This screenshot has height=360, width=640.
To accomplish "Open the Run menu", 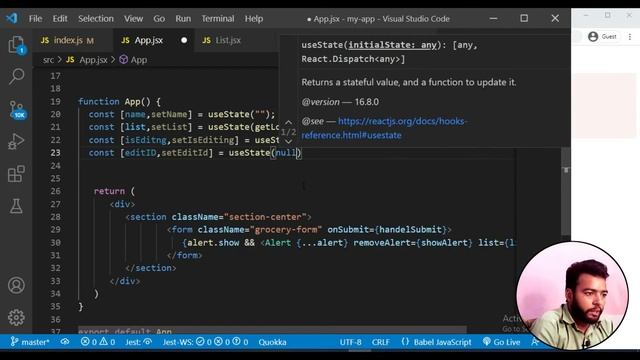I will click(183, 19).
